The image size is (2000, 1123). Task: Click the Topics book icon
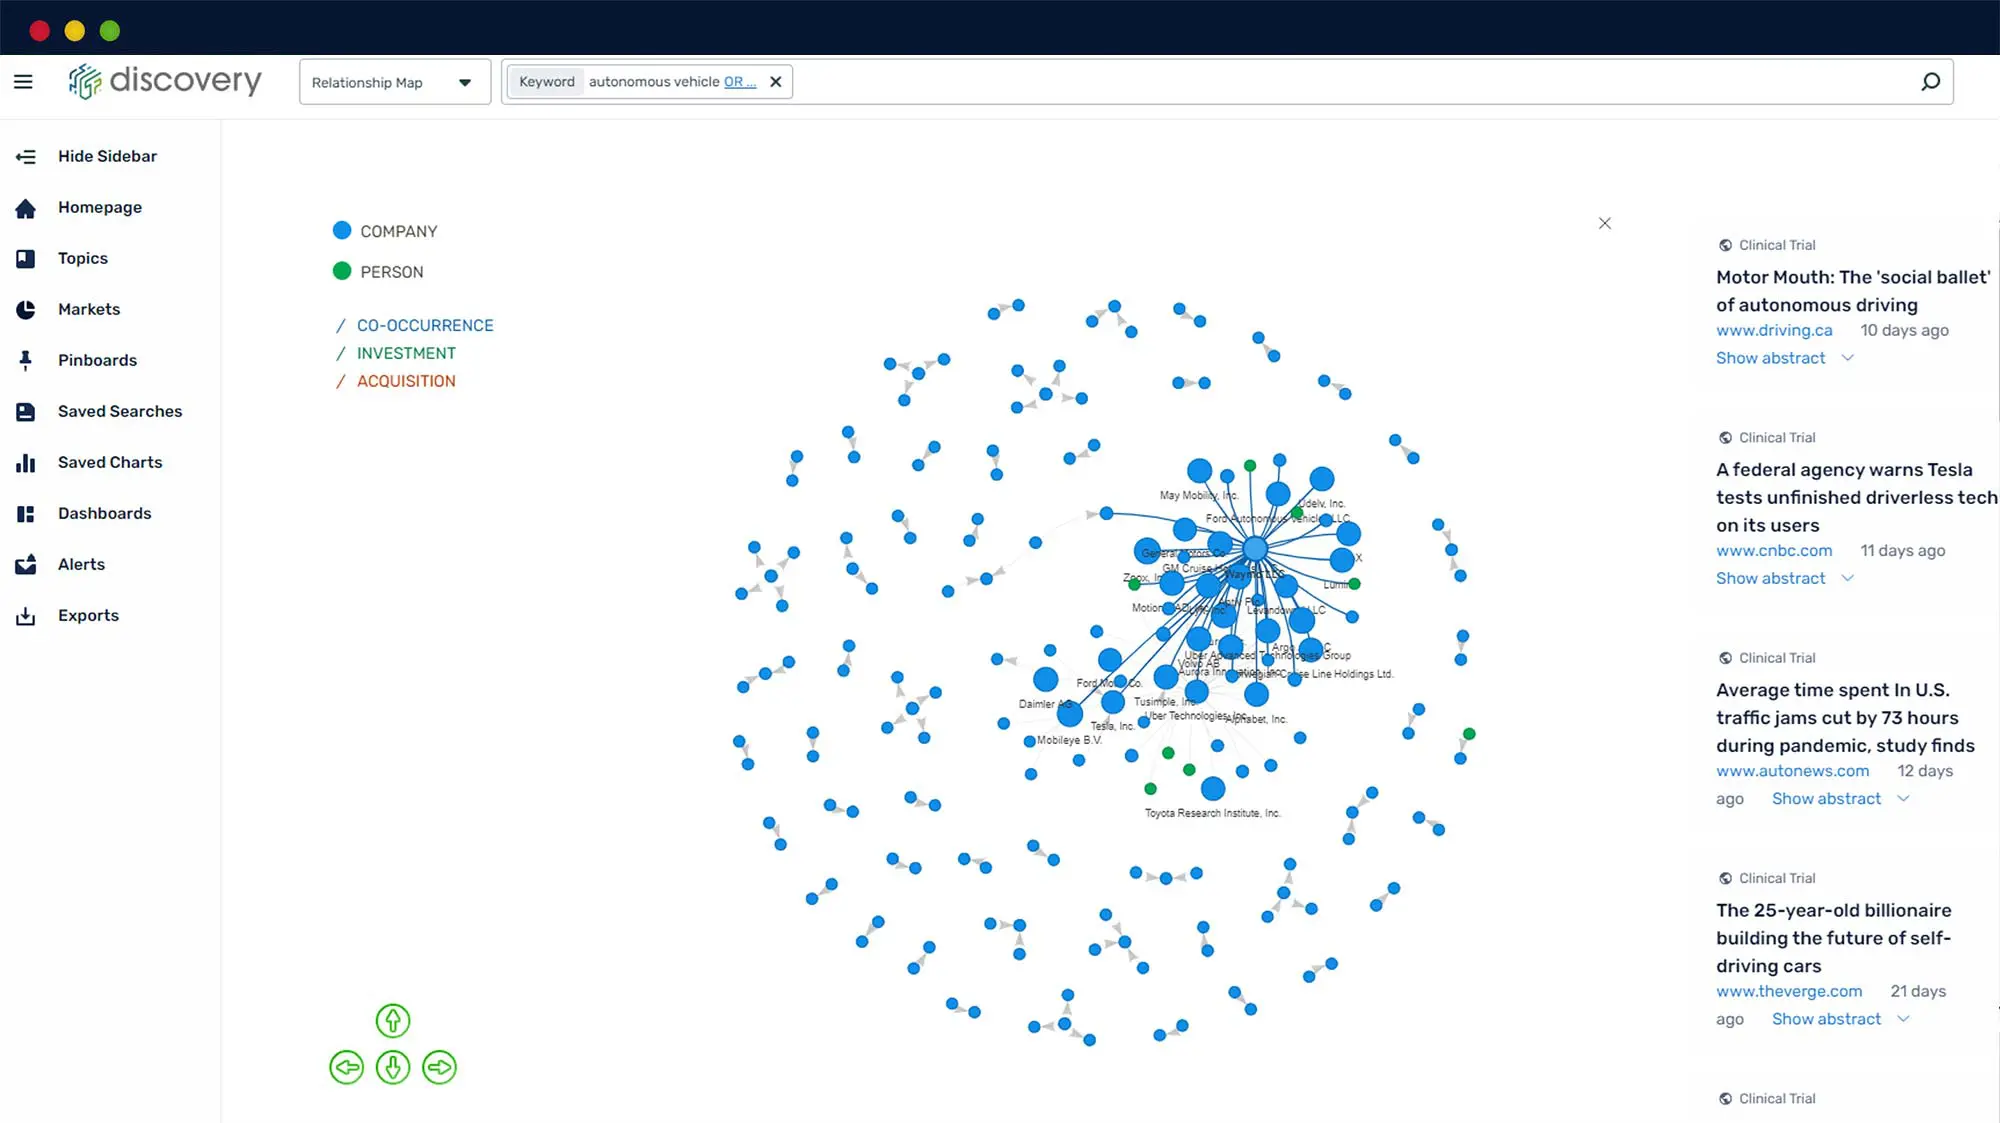[26, 259]
